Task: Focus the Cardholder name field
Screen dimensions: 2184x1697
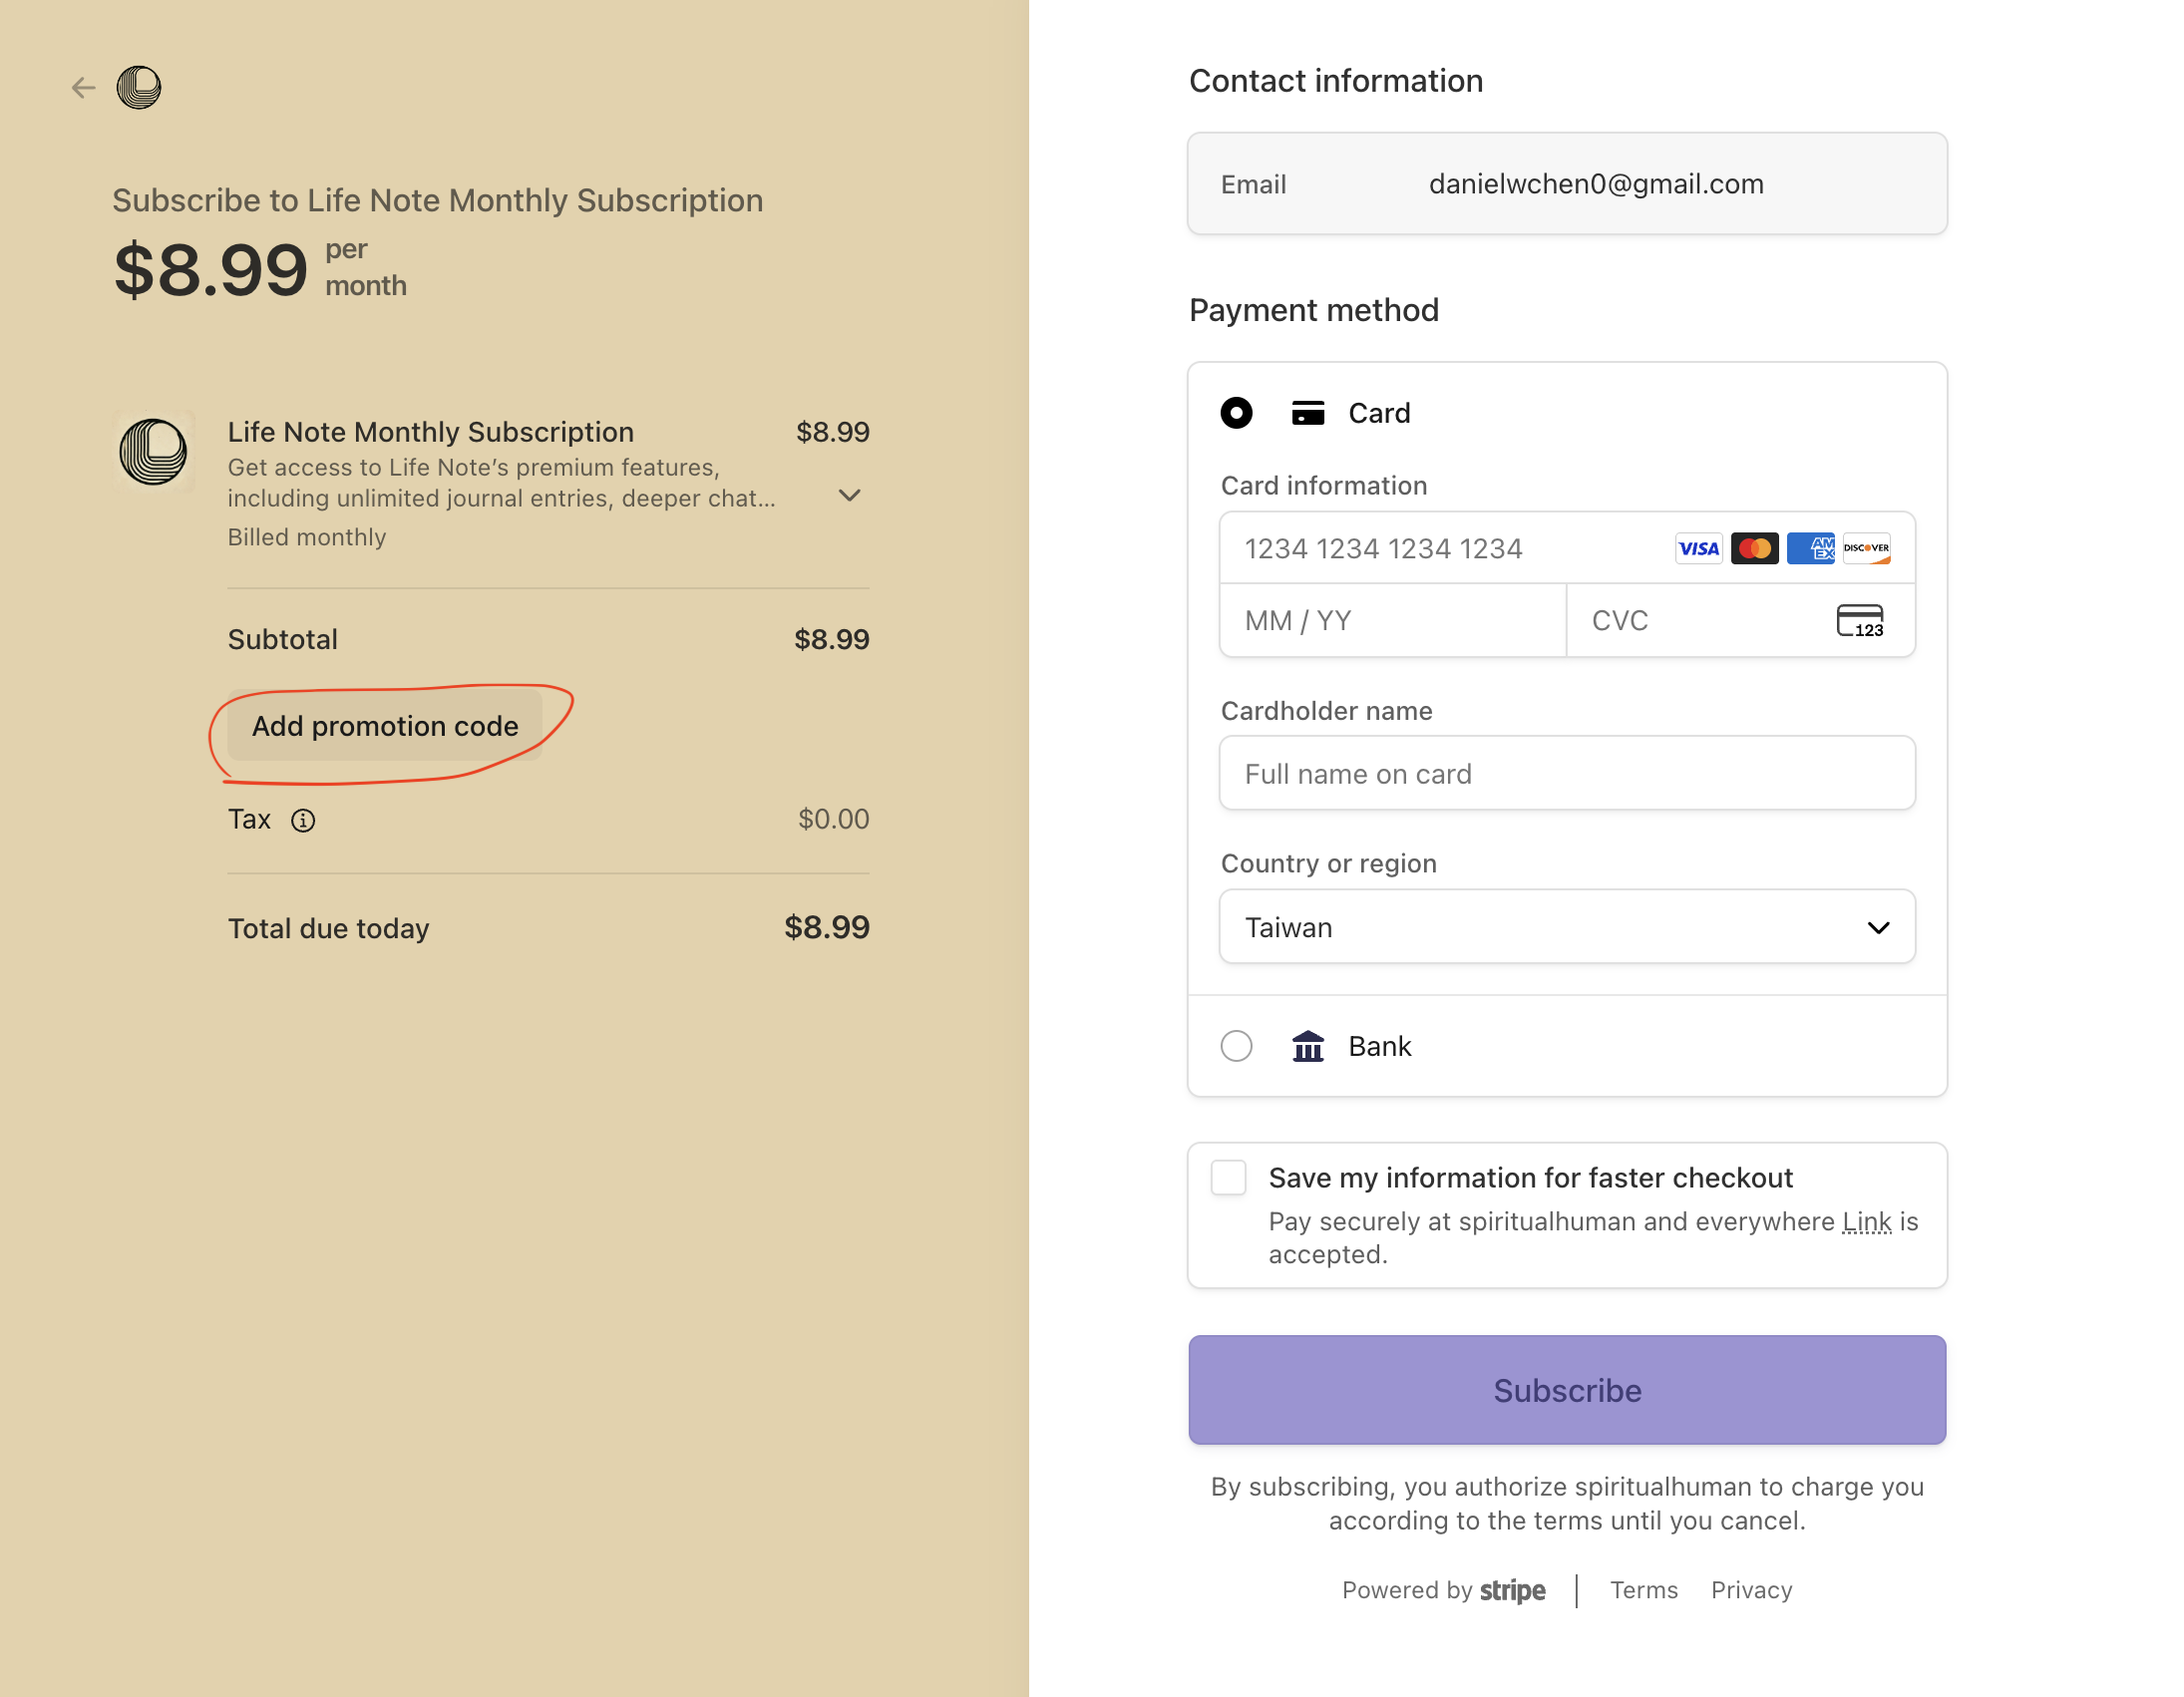Action: (x=1566, y=774)
